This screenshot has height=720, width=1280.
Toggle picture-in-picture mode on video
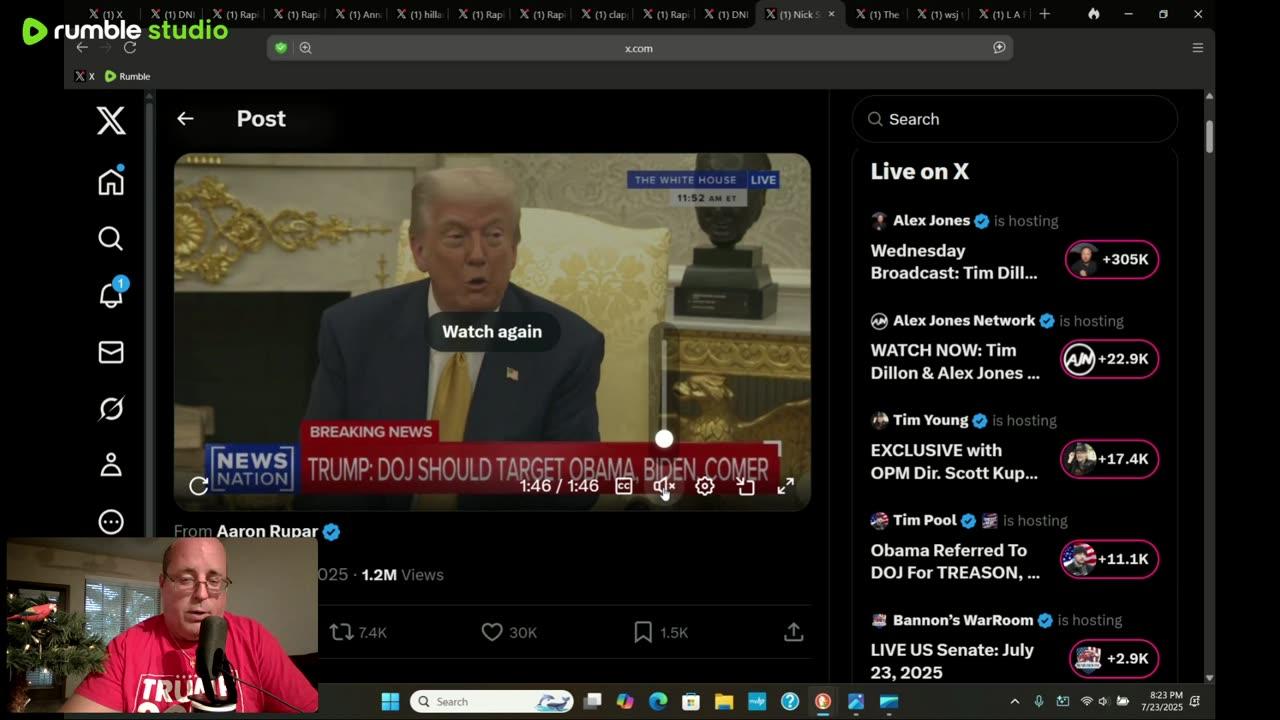(x=746, y=486)
